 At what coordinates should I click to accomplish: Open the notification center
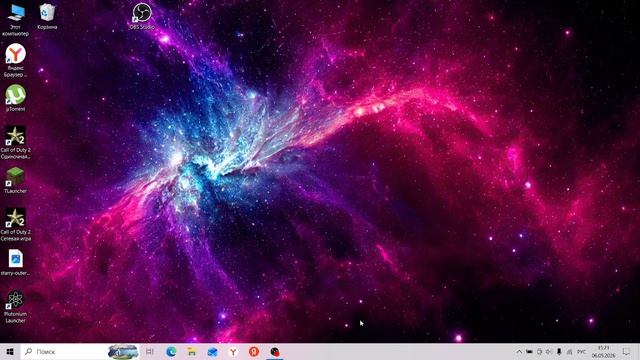click(x=627, y=351)
